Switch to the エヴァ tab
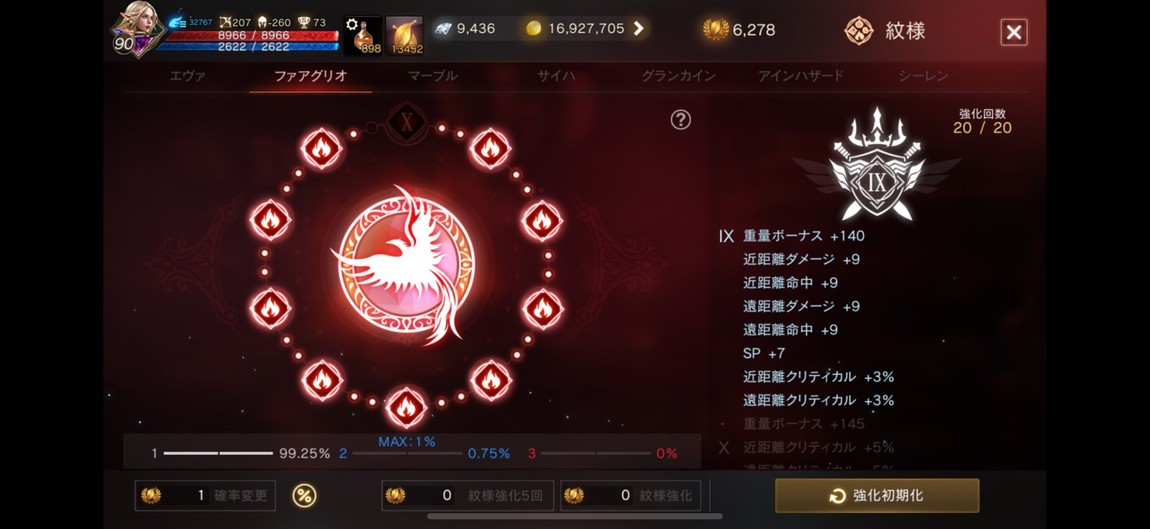Image resolution: width=1150 pixels, height=529 pixels. (188, 76)
